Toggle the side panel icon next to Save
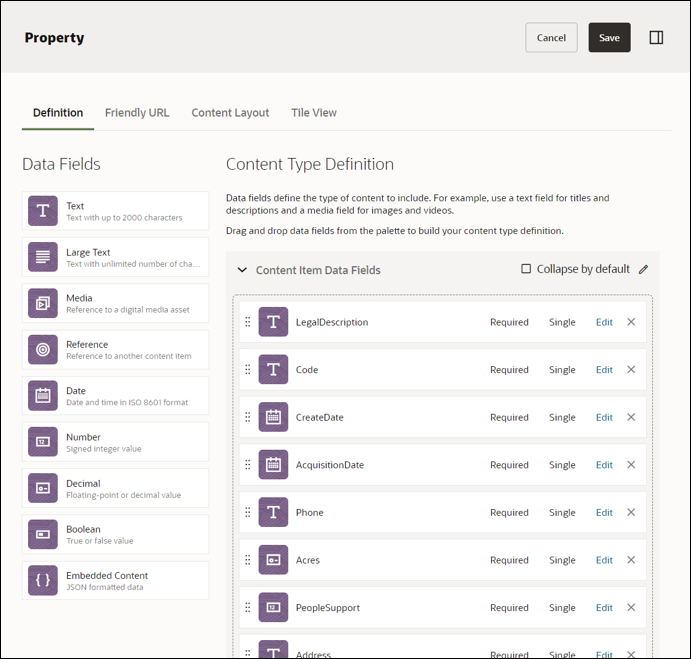This screenshot has height=659, width=691. click(x=656, y=37)
